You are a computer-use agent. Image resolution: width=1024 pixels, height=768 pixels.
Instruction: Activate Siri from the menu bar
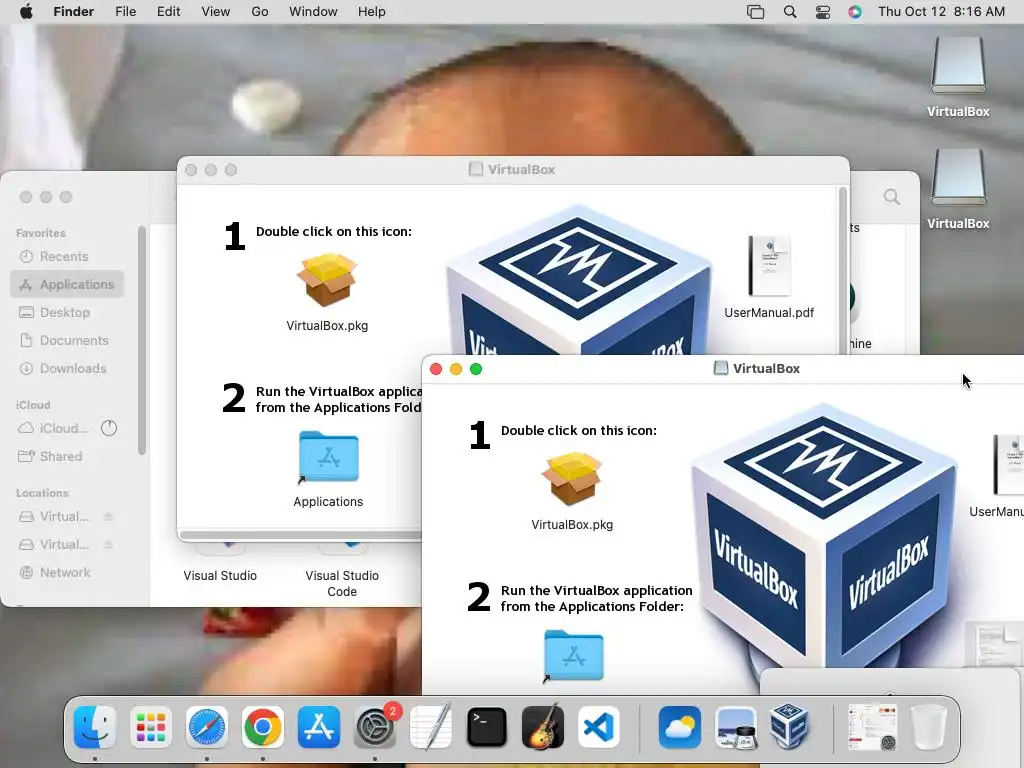coord(855,12)
